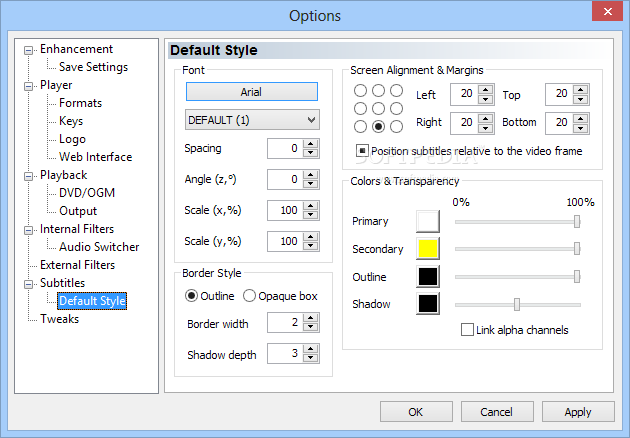This screenshot has height=438, width=630.
Task: Go to the Tweaks settings page
Action: (x=59, y=319)
